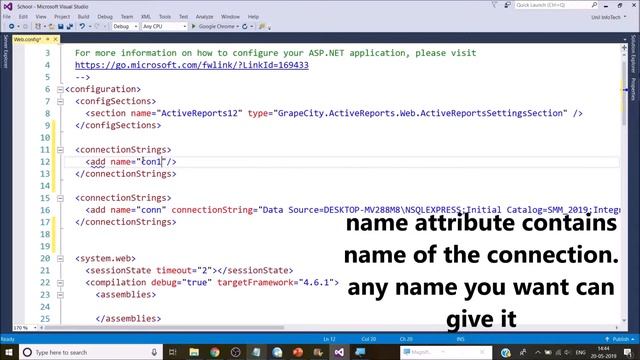640x360 pixels.
Task: Open the Any CPU platform dropdown
Action: [164, 27]
